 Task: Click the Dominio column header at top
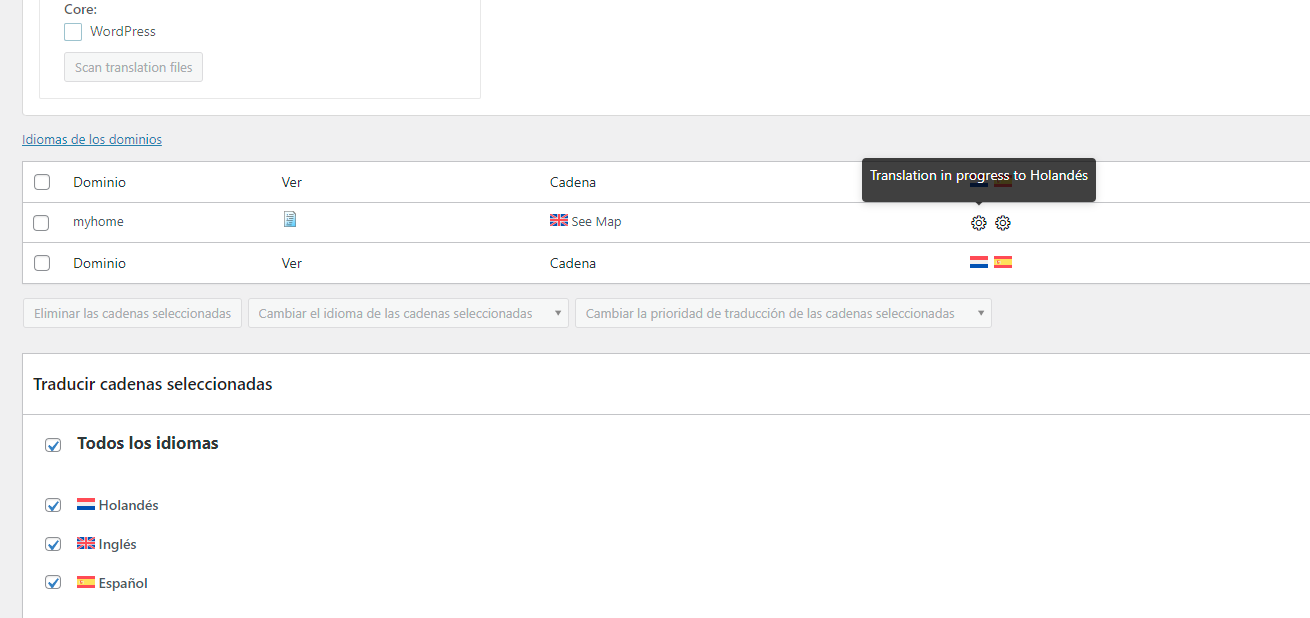[x=99, y=182]
